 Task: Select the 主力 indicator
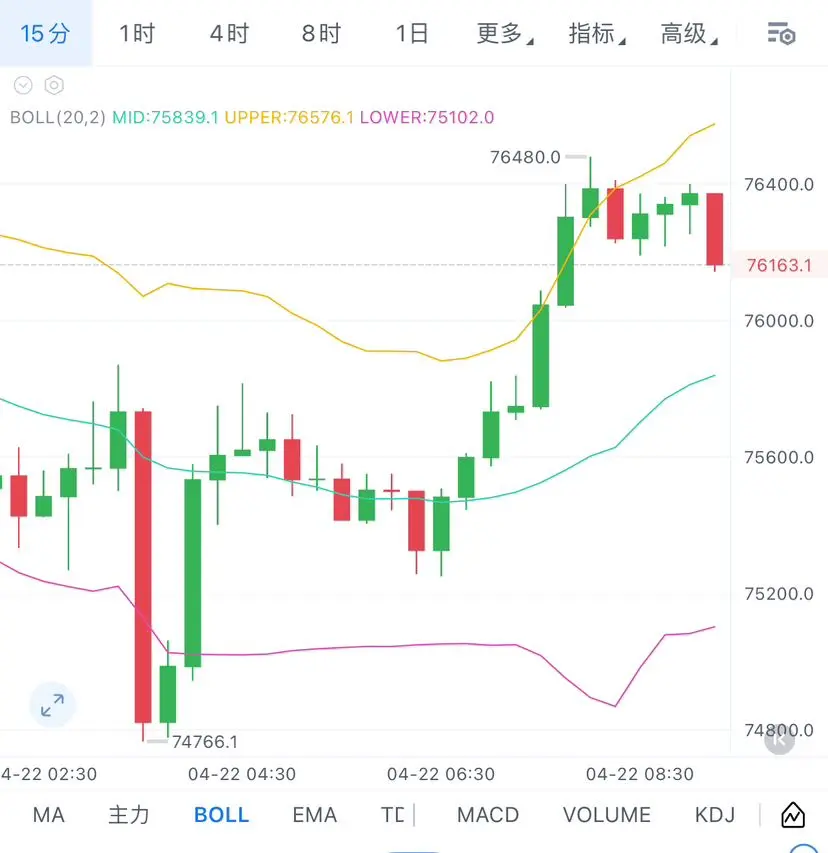[x=128, y=815]
